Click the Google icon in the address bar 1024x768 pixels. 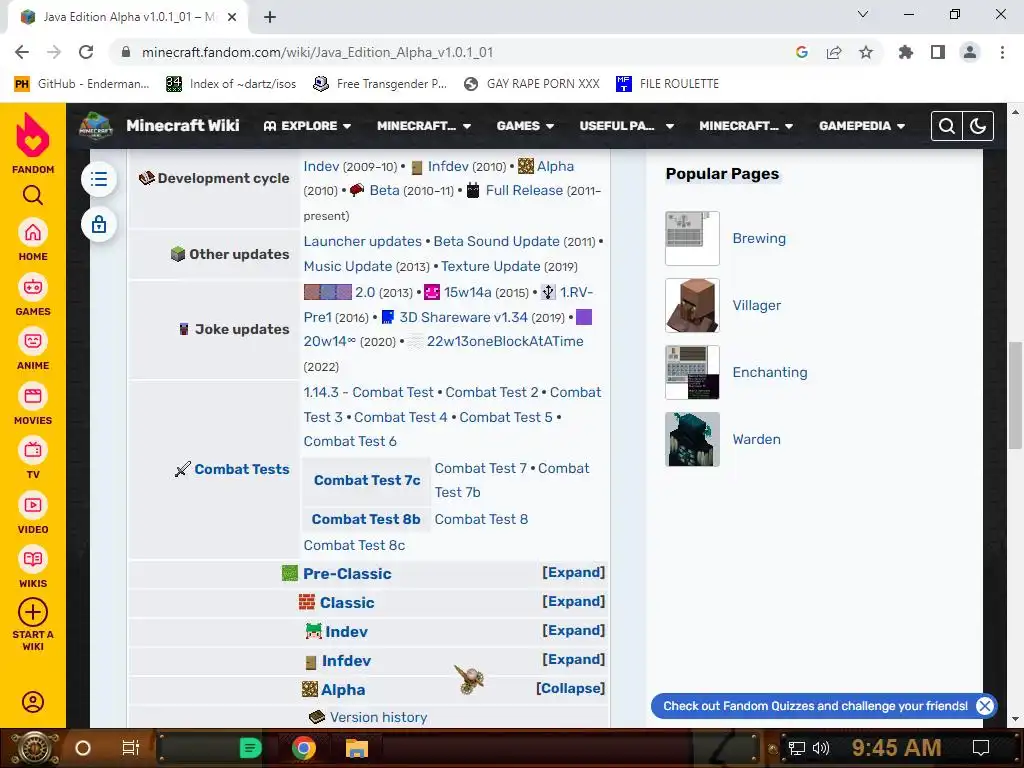(802, 52)
